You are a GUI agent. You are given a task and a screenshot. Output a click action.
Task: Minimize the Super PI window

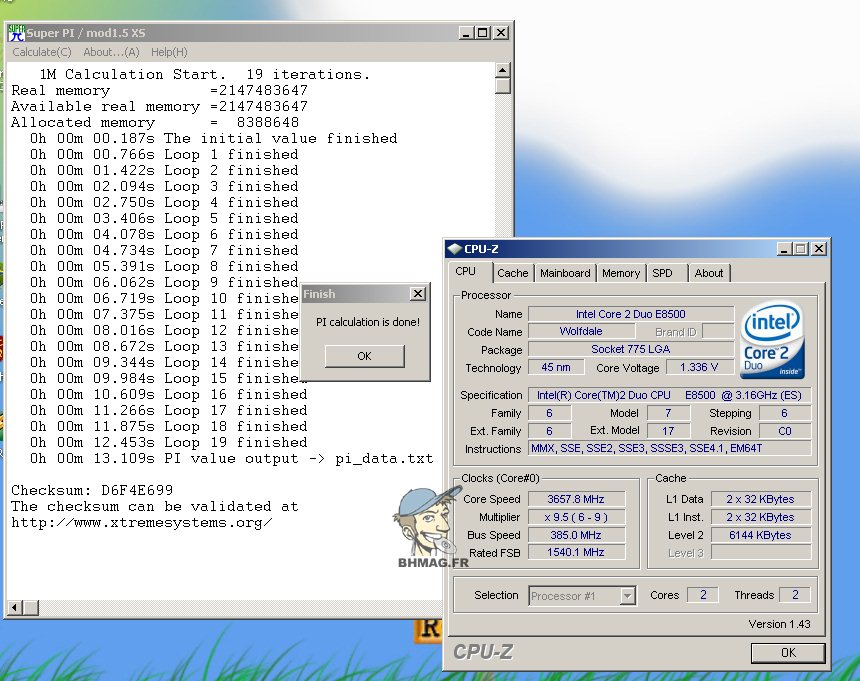[466, 33]
